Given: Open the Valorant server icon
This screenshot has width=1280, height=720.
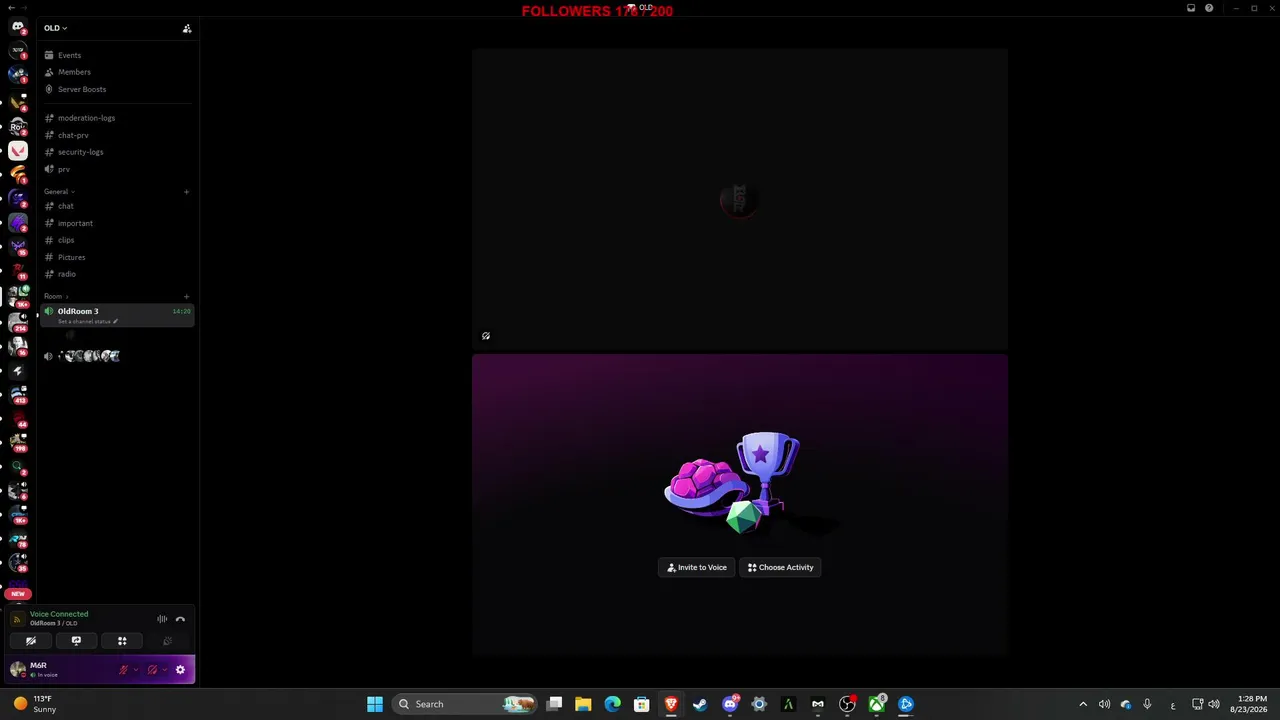Looking at the screenshot, I should pyautogui.click(x=18, y=151).
